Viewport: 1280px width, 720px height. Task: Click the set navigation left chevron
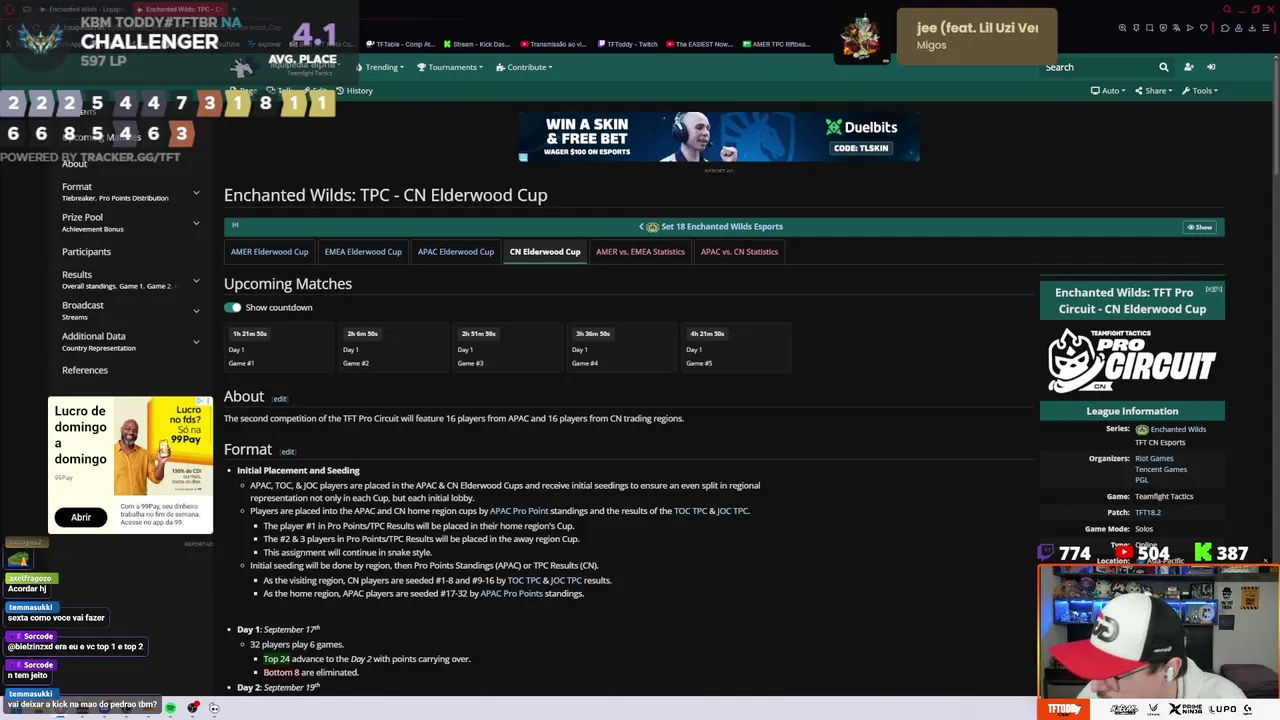coord(642,227)
